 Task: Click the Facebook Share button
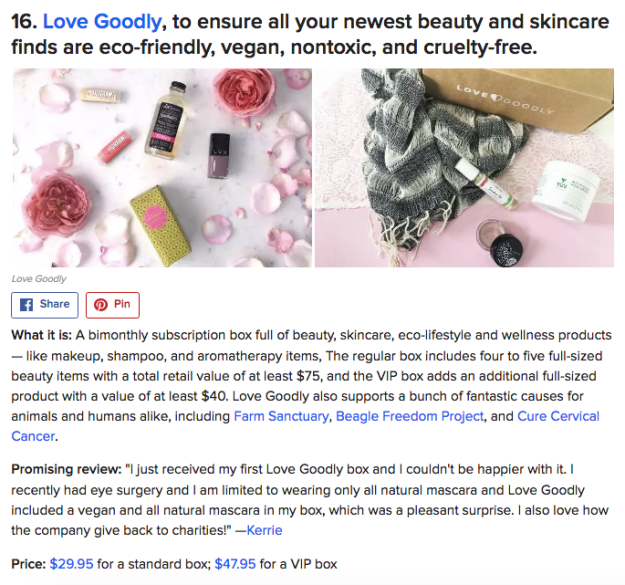tap(45, 304)
